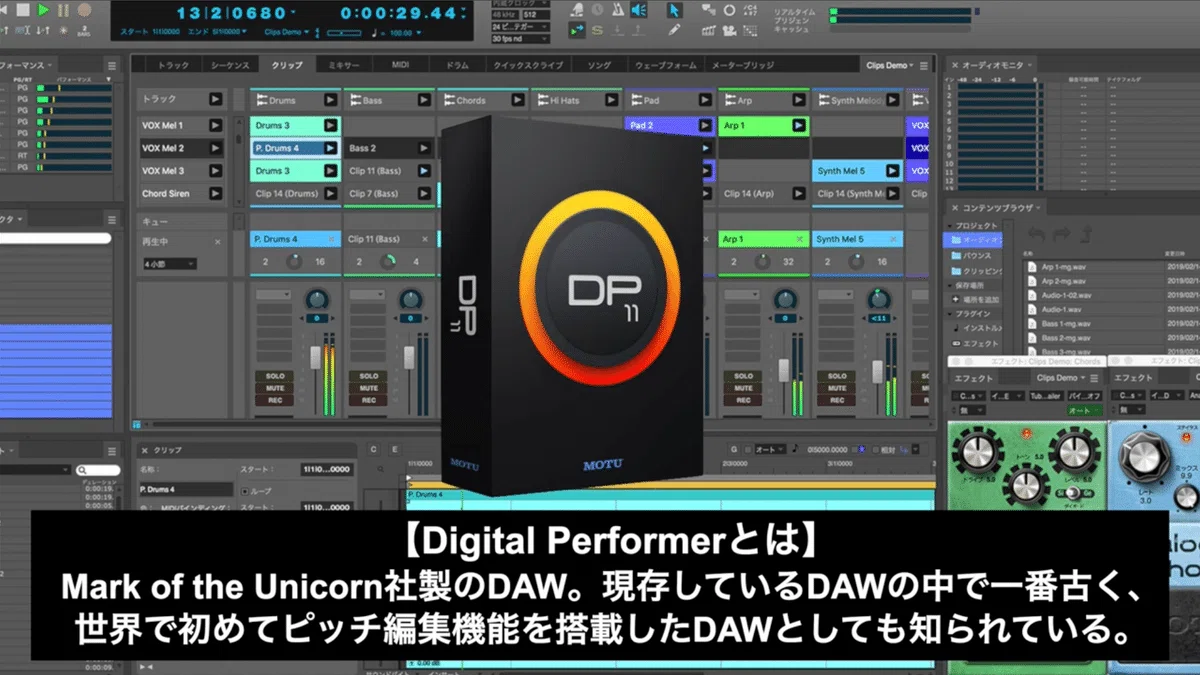The height and width of the screenshot is (675, 1200).
Task: Open the 4小節 queue length dropdown
Action: 168,264
